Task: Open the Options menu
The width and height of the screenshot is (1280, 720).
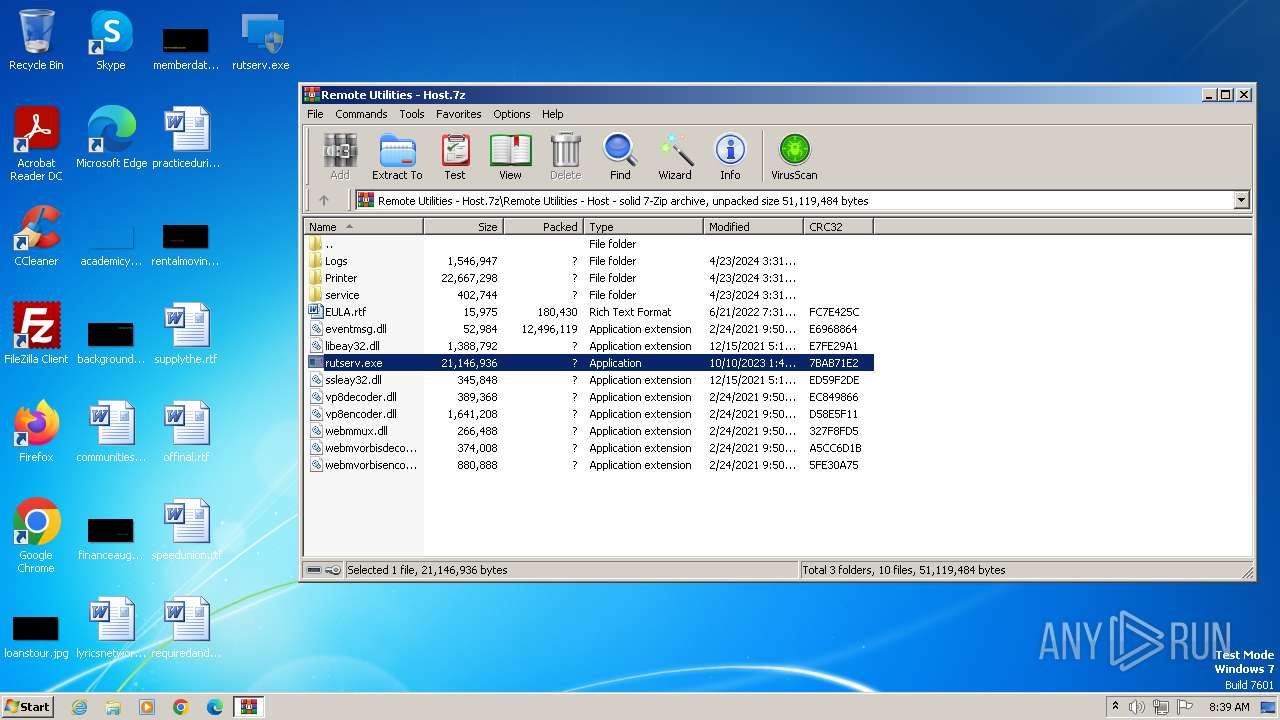Action: click(512, 114)
